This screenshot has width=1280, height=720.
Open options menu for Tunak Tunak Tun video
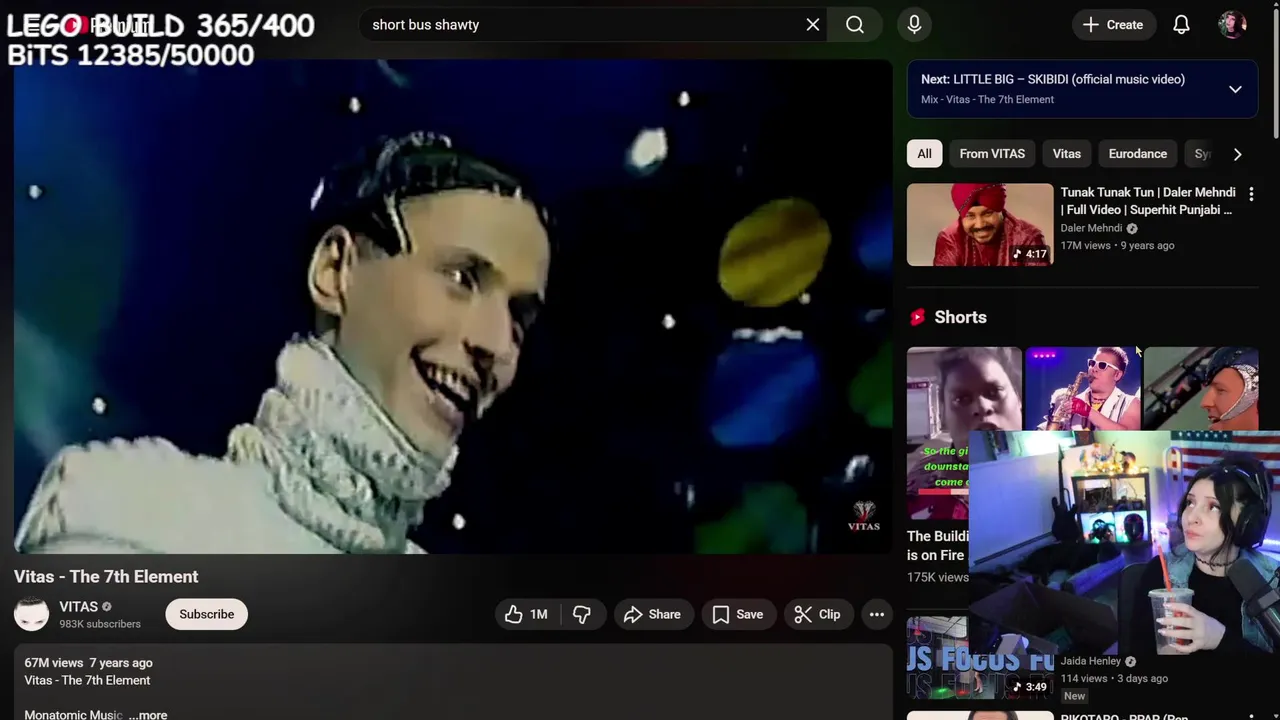point(1251,194)
